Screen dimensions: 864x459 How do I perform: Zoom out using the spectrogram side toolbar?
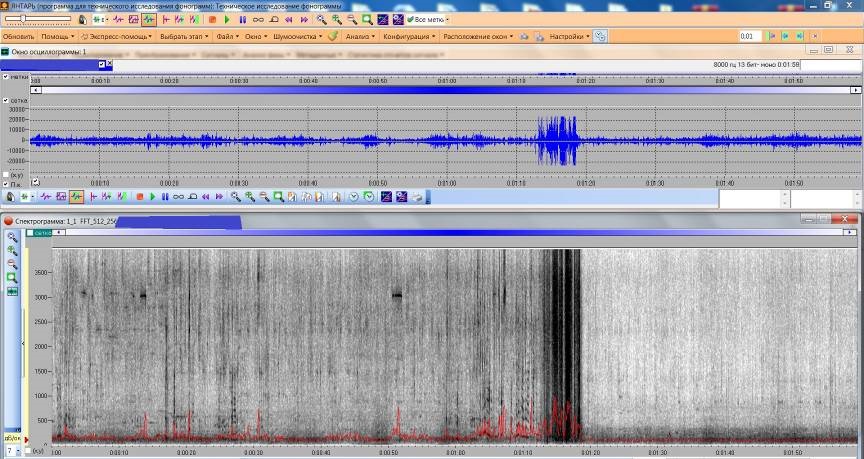tap(12, 264)
